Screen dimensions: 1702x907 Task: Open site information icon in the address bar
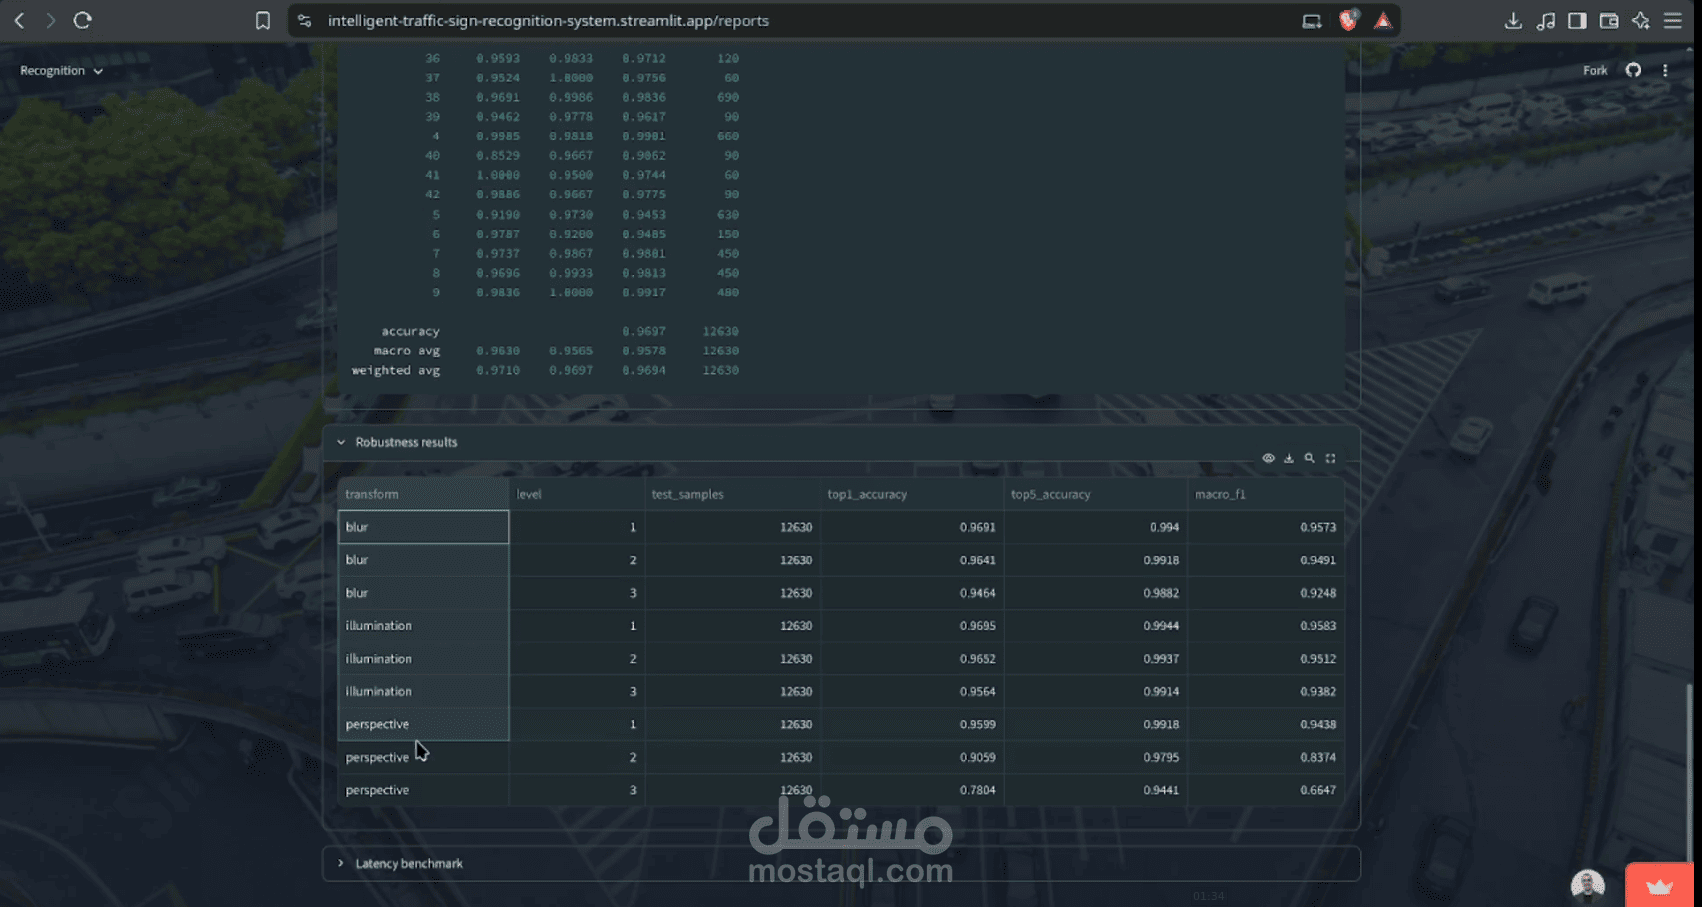(x=305, y=20)
